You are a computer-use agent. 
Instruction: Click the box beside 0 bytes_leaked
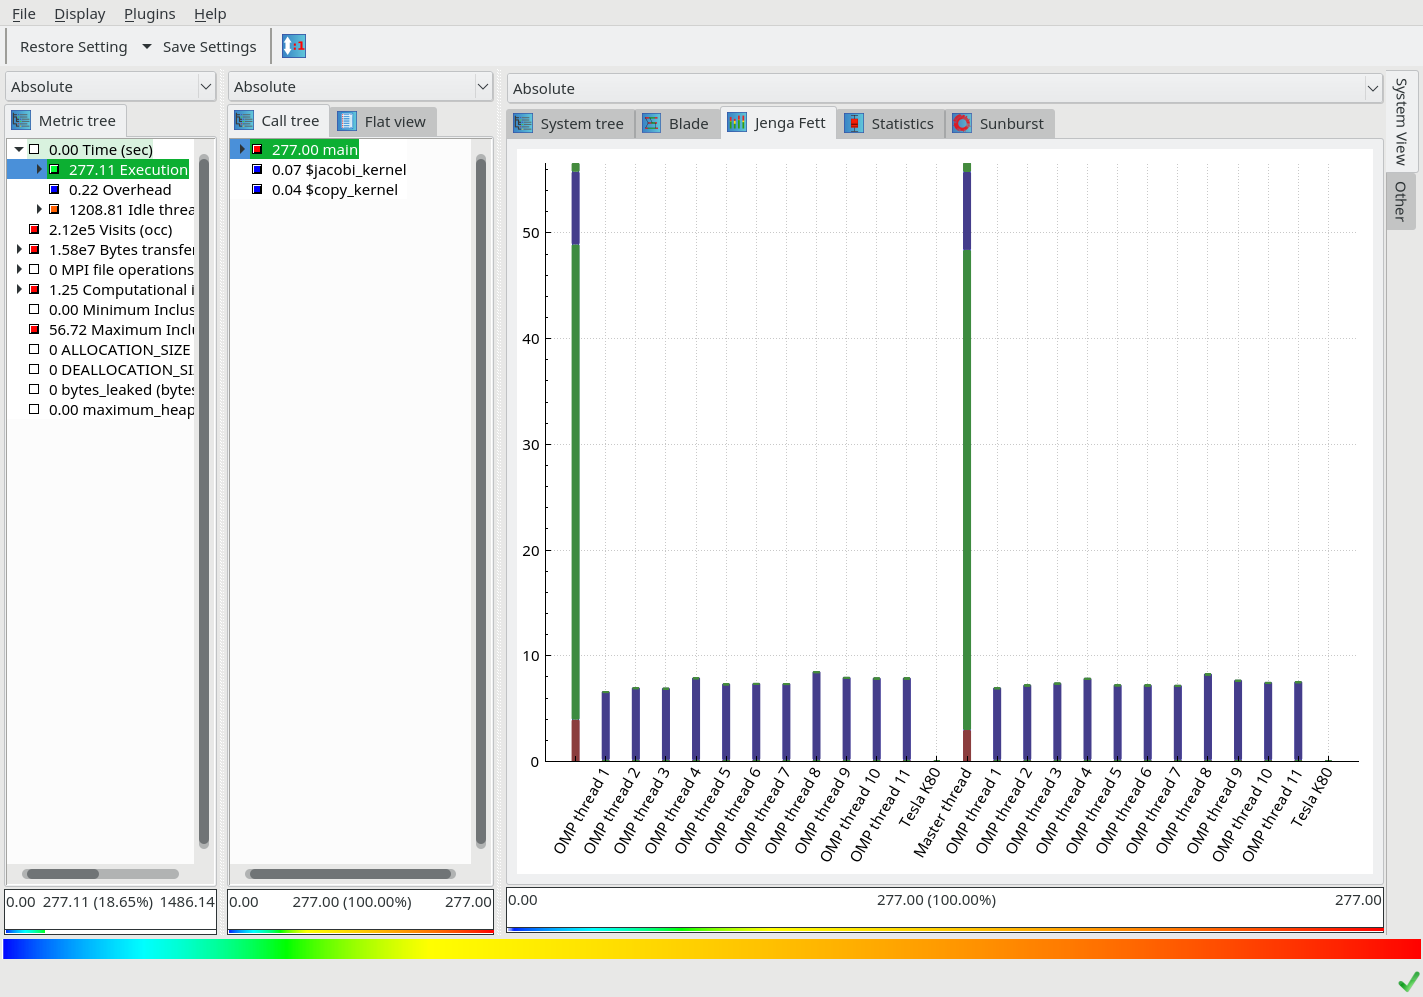(34, 389)
